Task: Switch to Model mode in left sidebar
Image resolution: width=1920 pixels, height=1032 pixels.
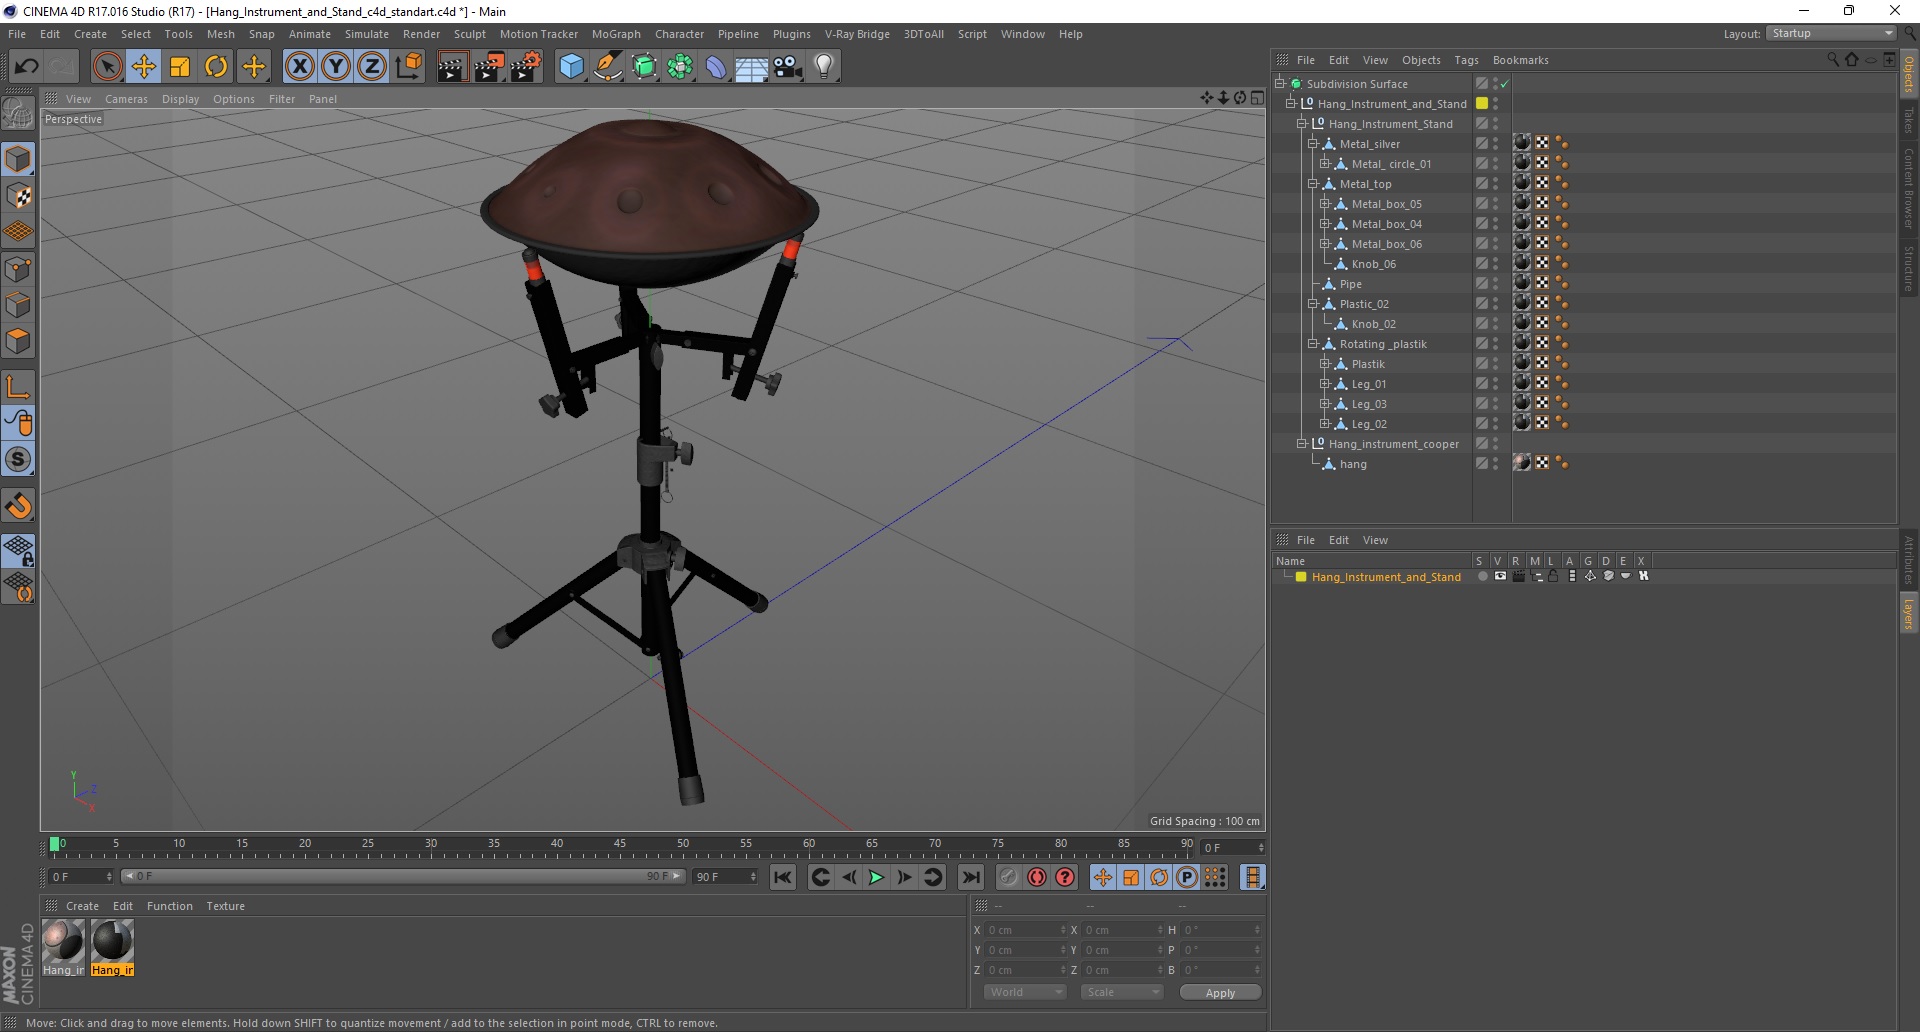Action: click(18, 159)
